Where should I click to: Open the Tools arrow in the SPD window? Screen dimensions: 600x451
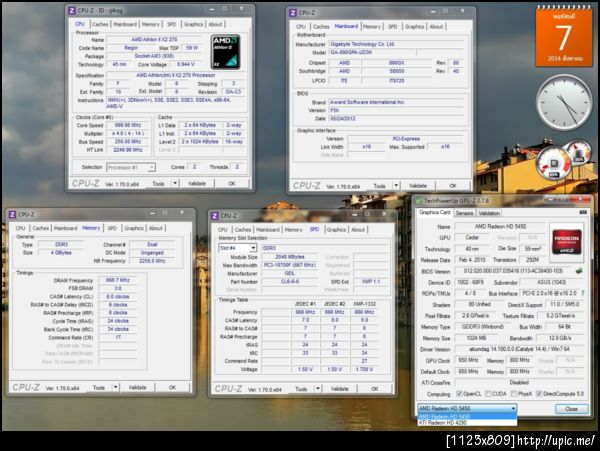pos(318,389)
